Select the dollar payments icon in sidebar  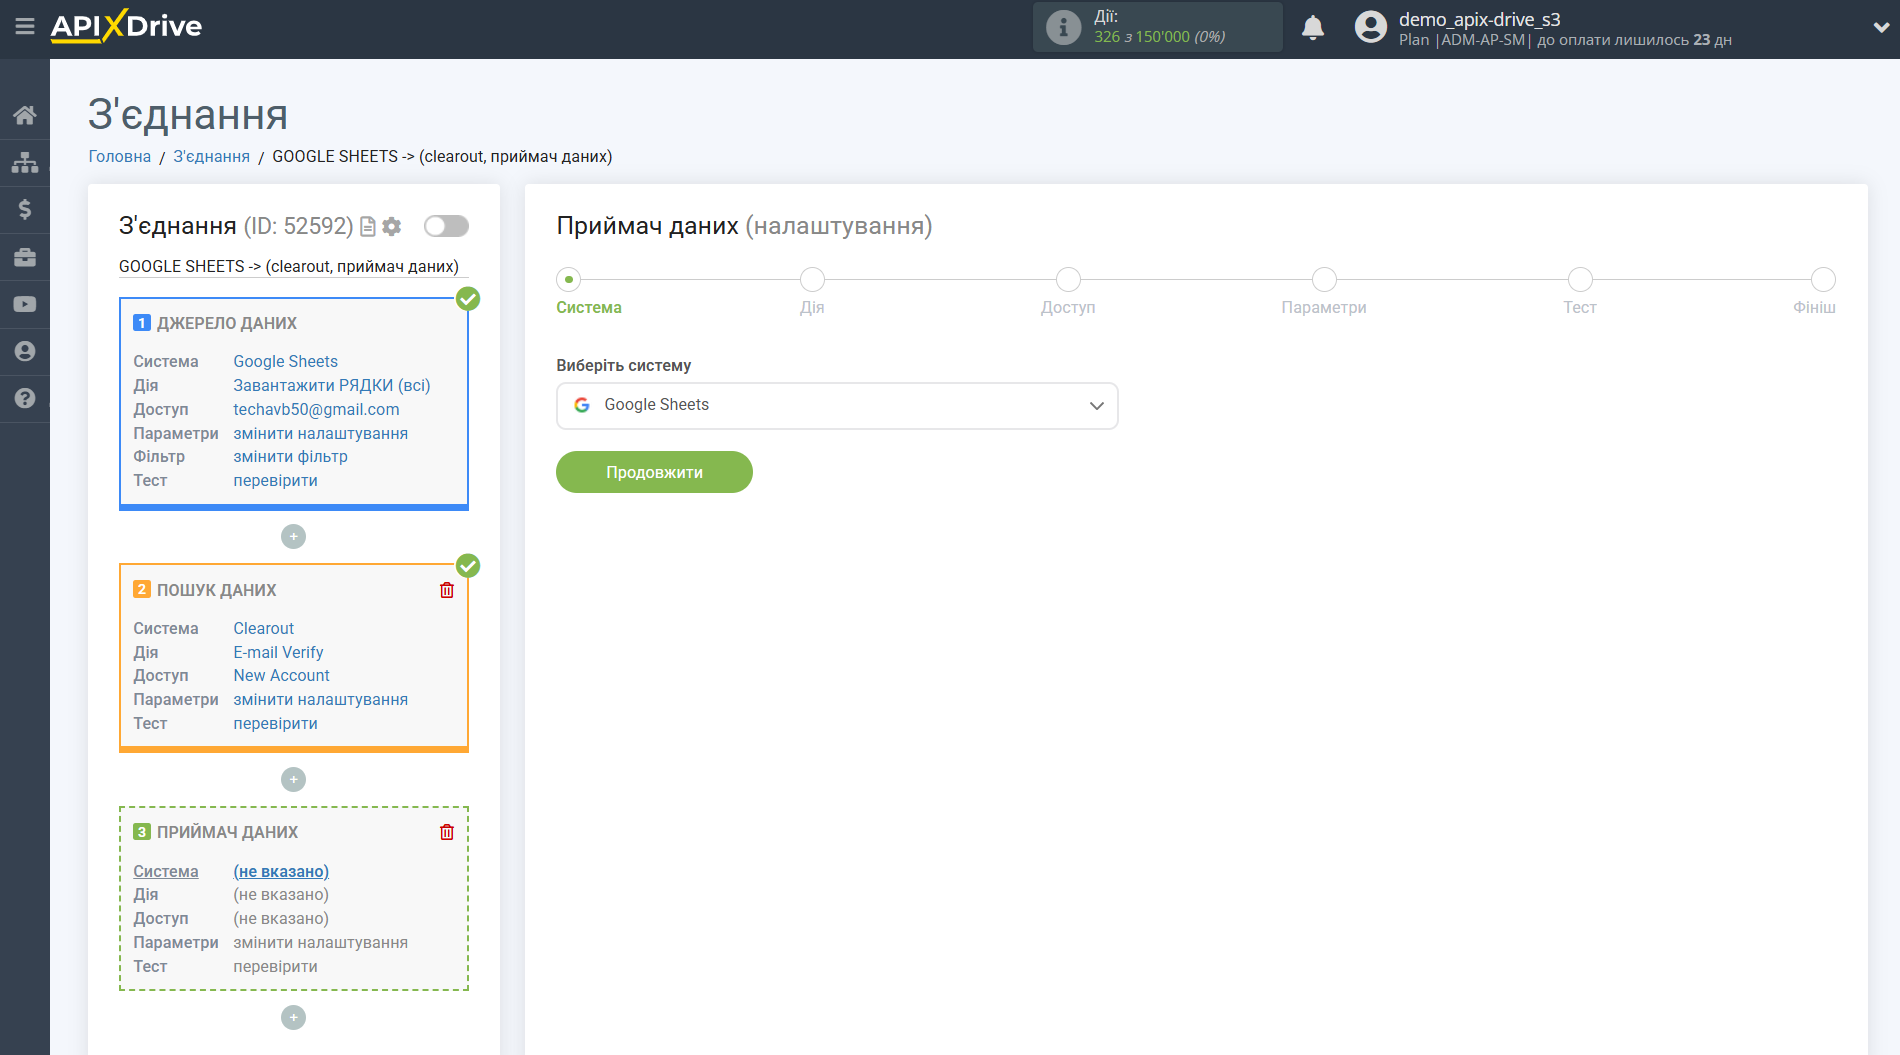click(25, 209)
